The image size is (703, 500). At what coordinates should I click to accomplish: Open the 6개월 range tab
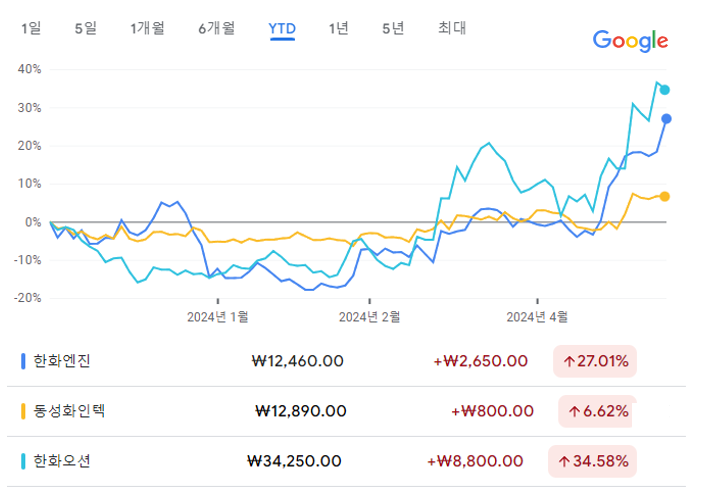tap(217, 29)
